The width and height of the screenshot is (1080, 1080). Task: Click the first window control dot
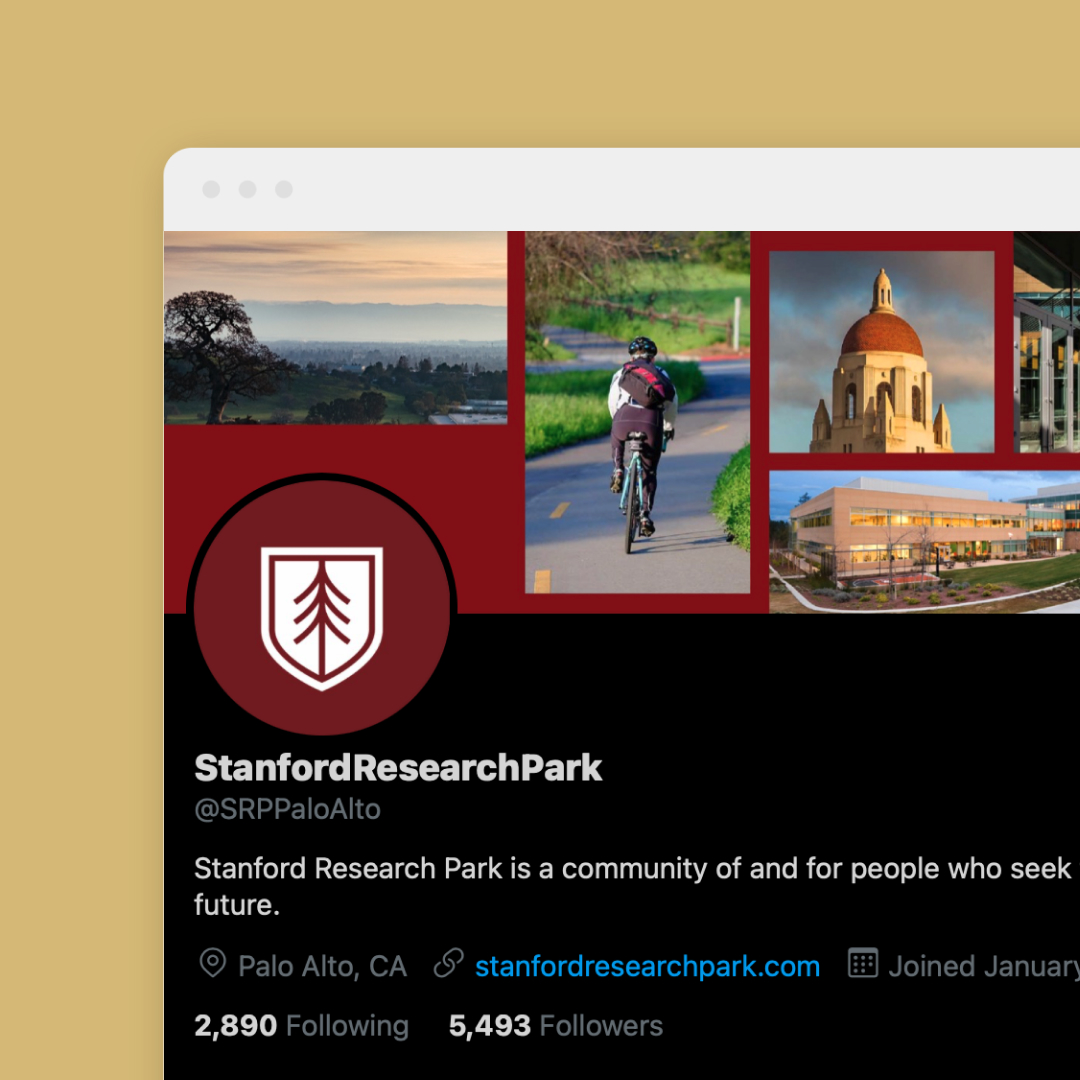211,189
